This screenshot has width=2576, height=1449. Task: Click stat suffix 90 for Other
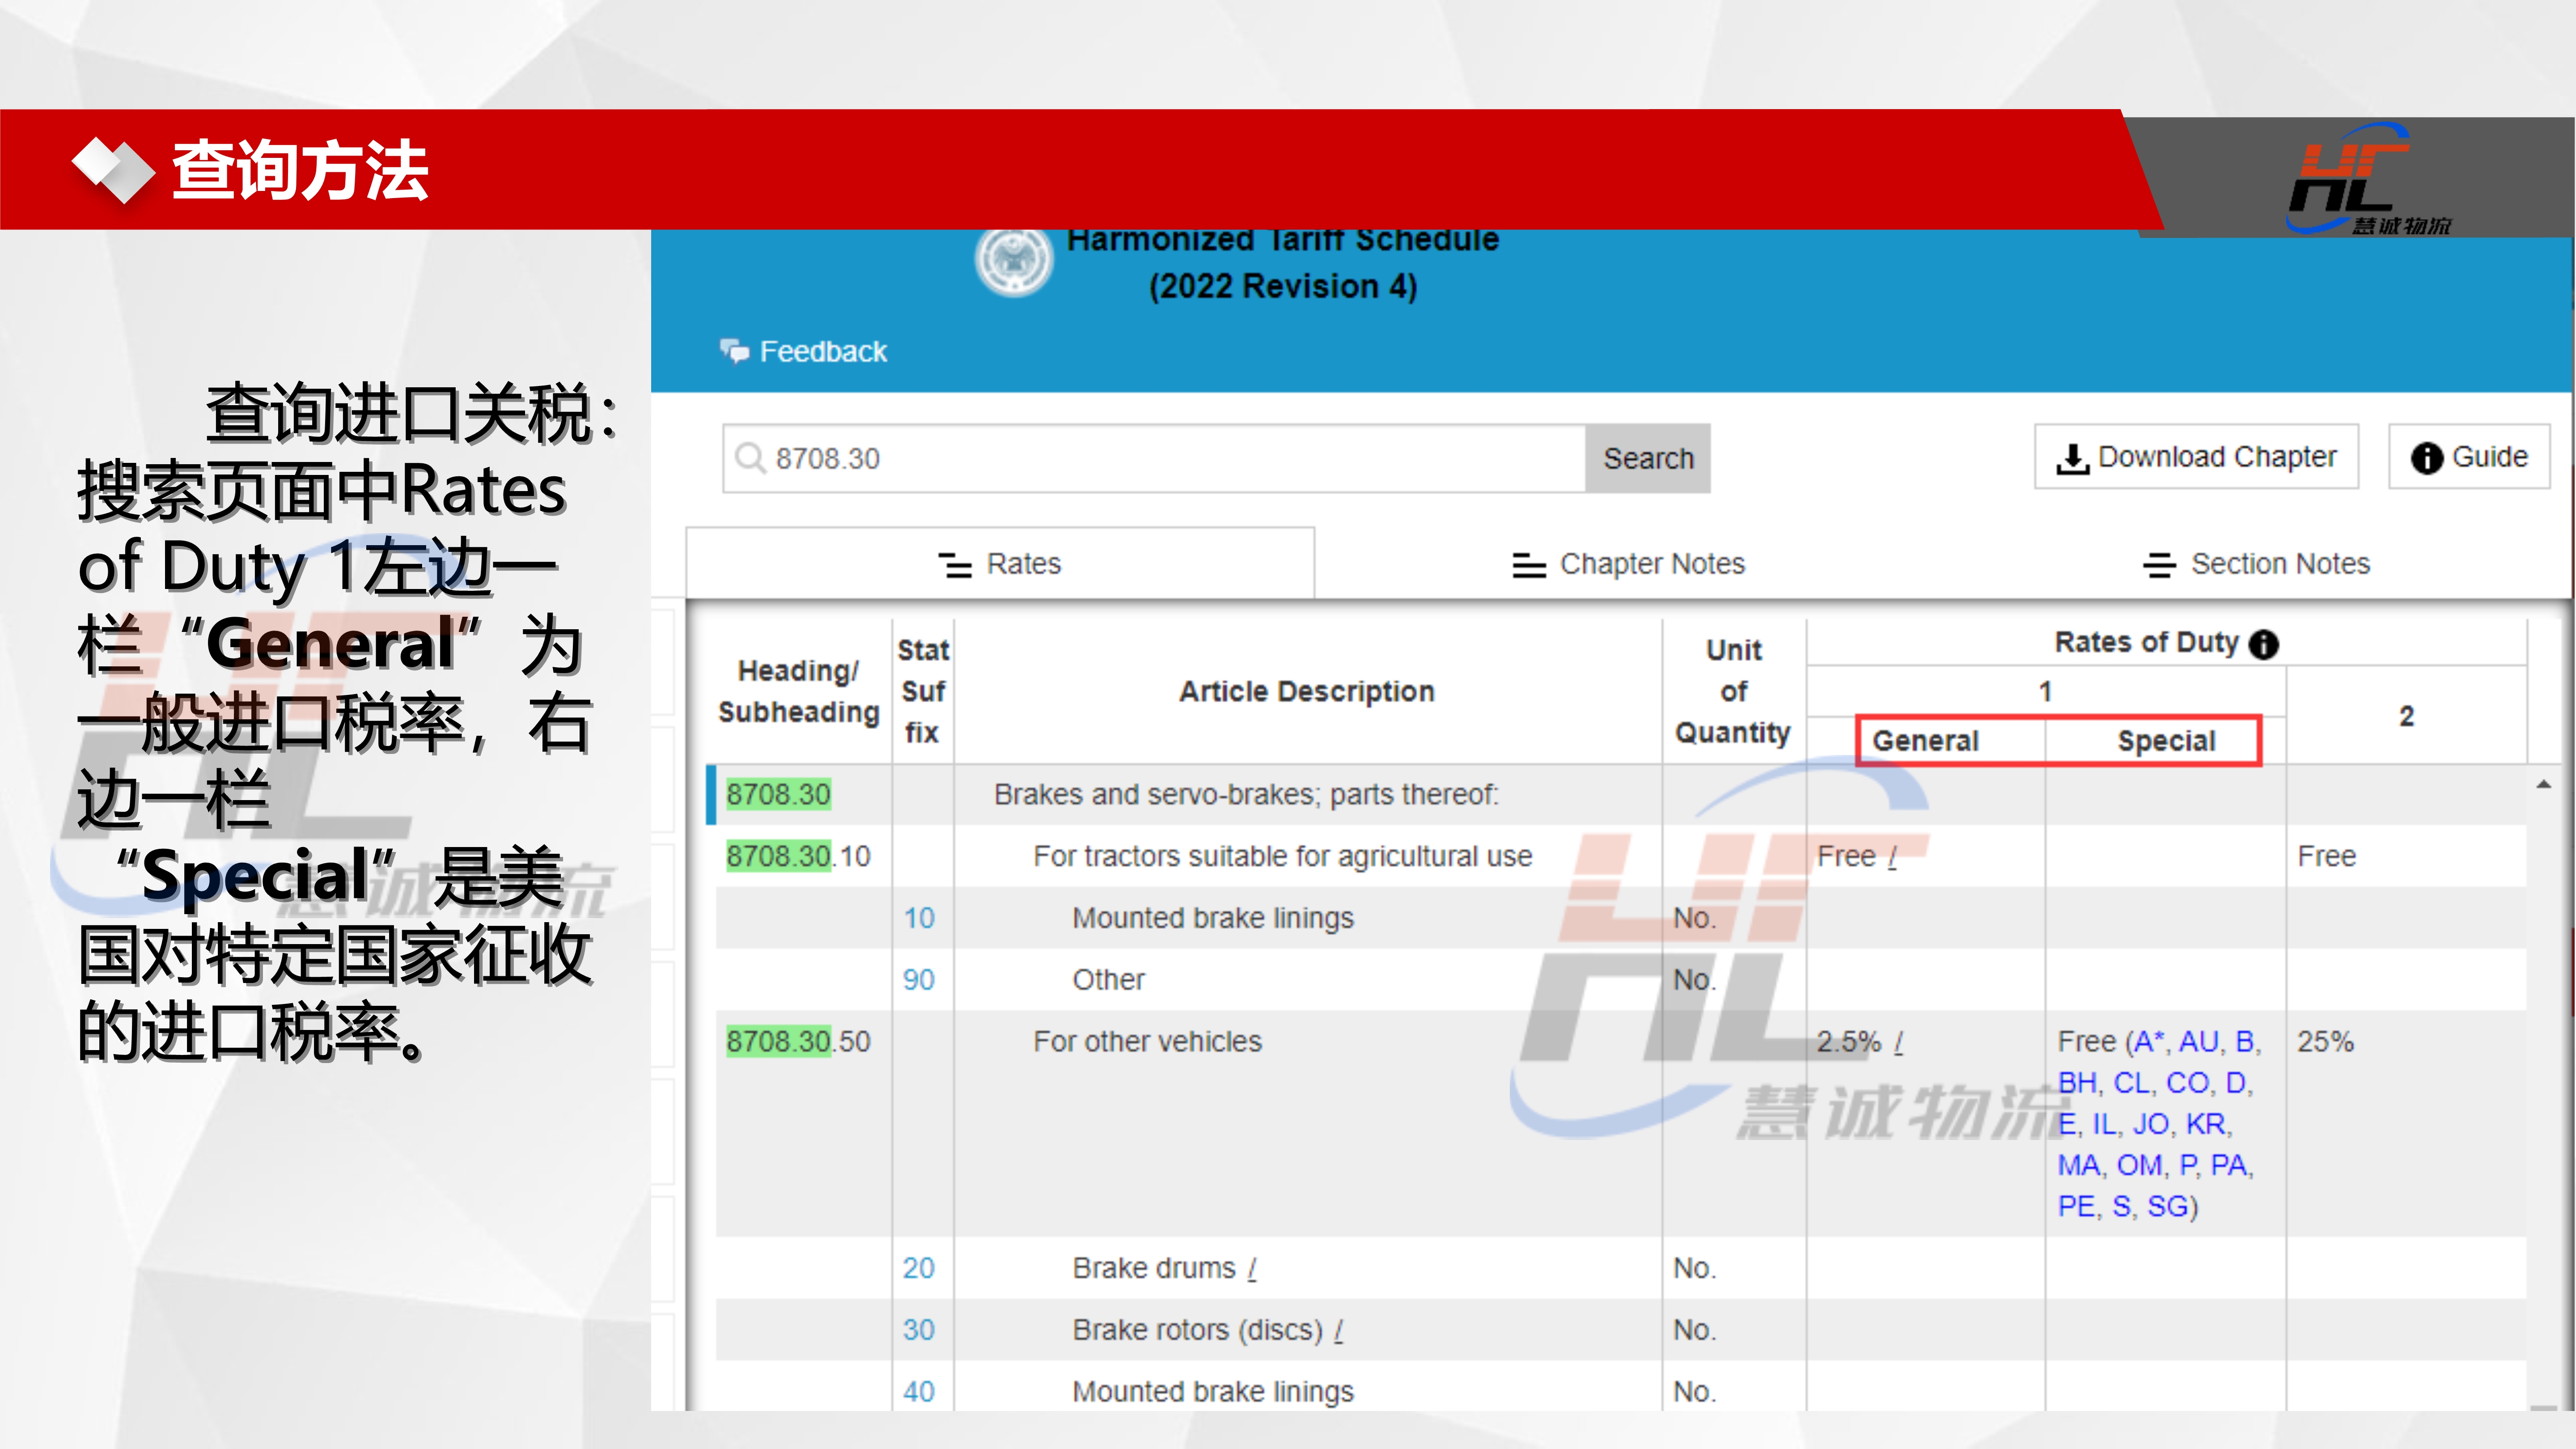point(919,979)
